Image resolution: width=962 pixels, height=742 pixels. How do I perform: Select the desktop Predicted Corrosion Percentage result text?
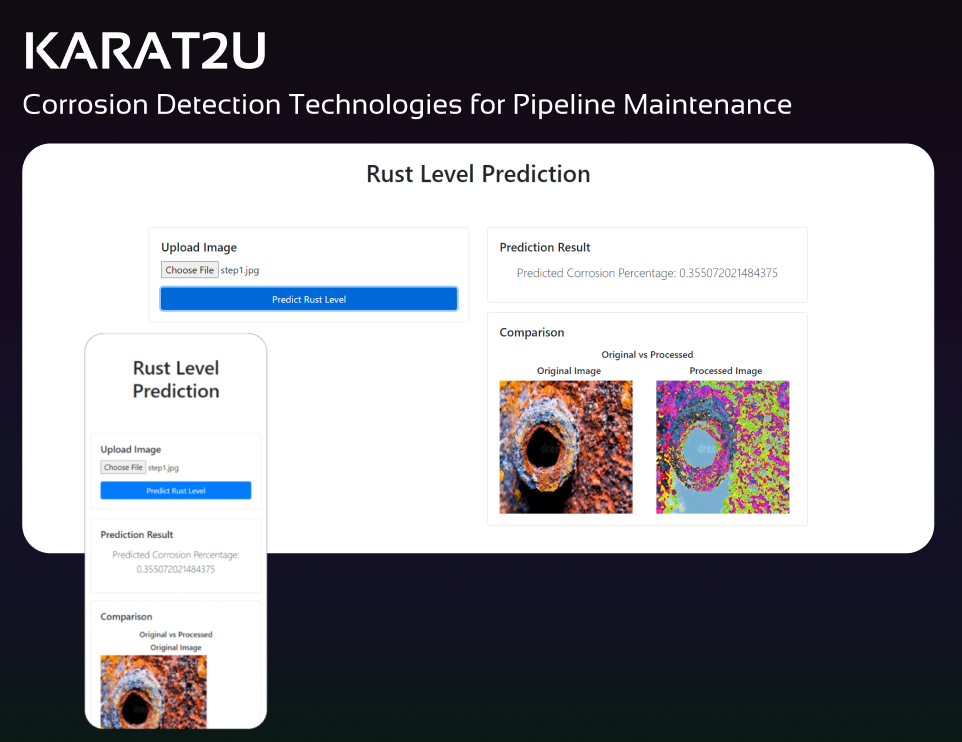pos(647,273)
